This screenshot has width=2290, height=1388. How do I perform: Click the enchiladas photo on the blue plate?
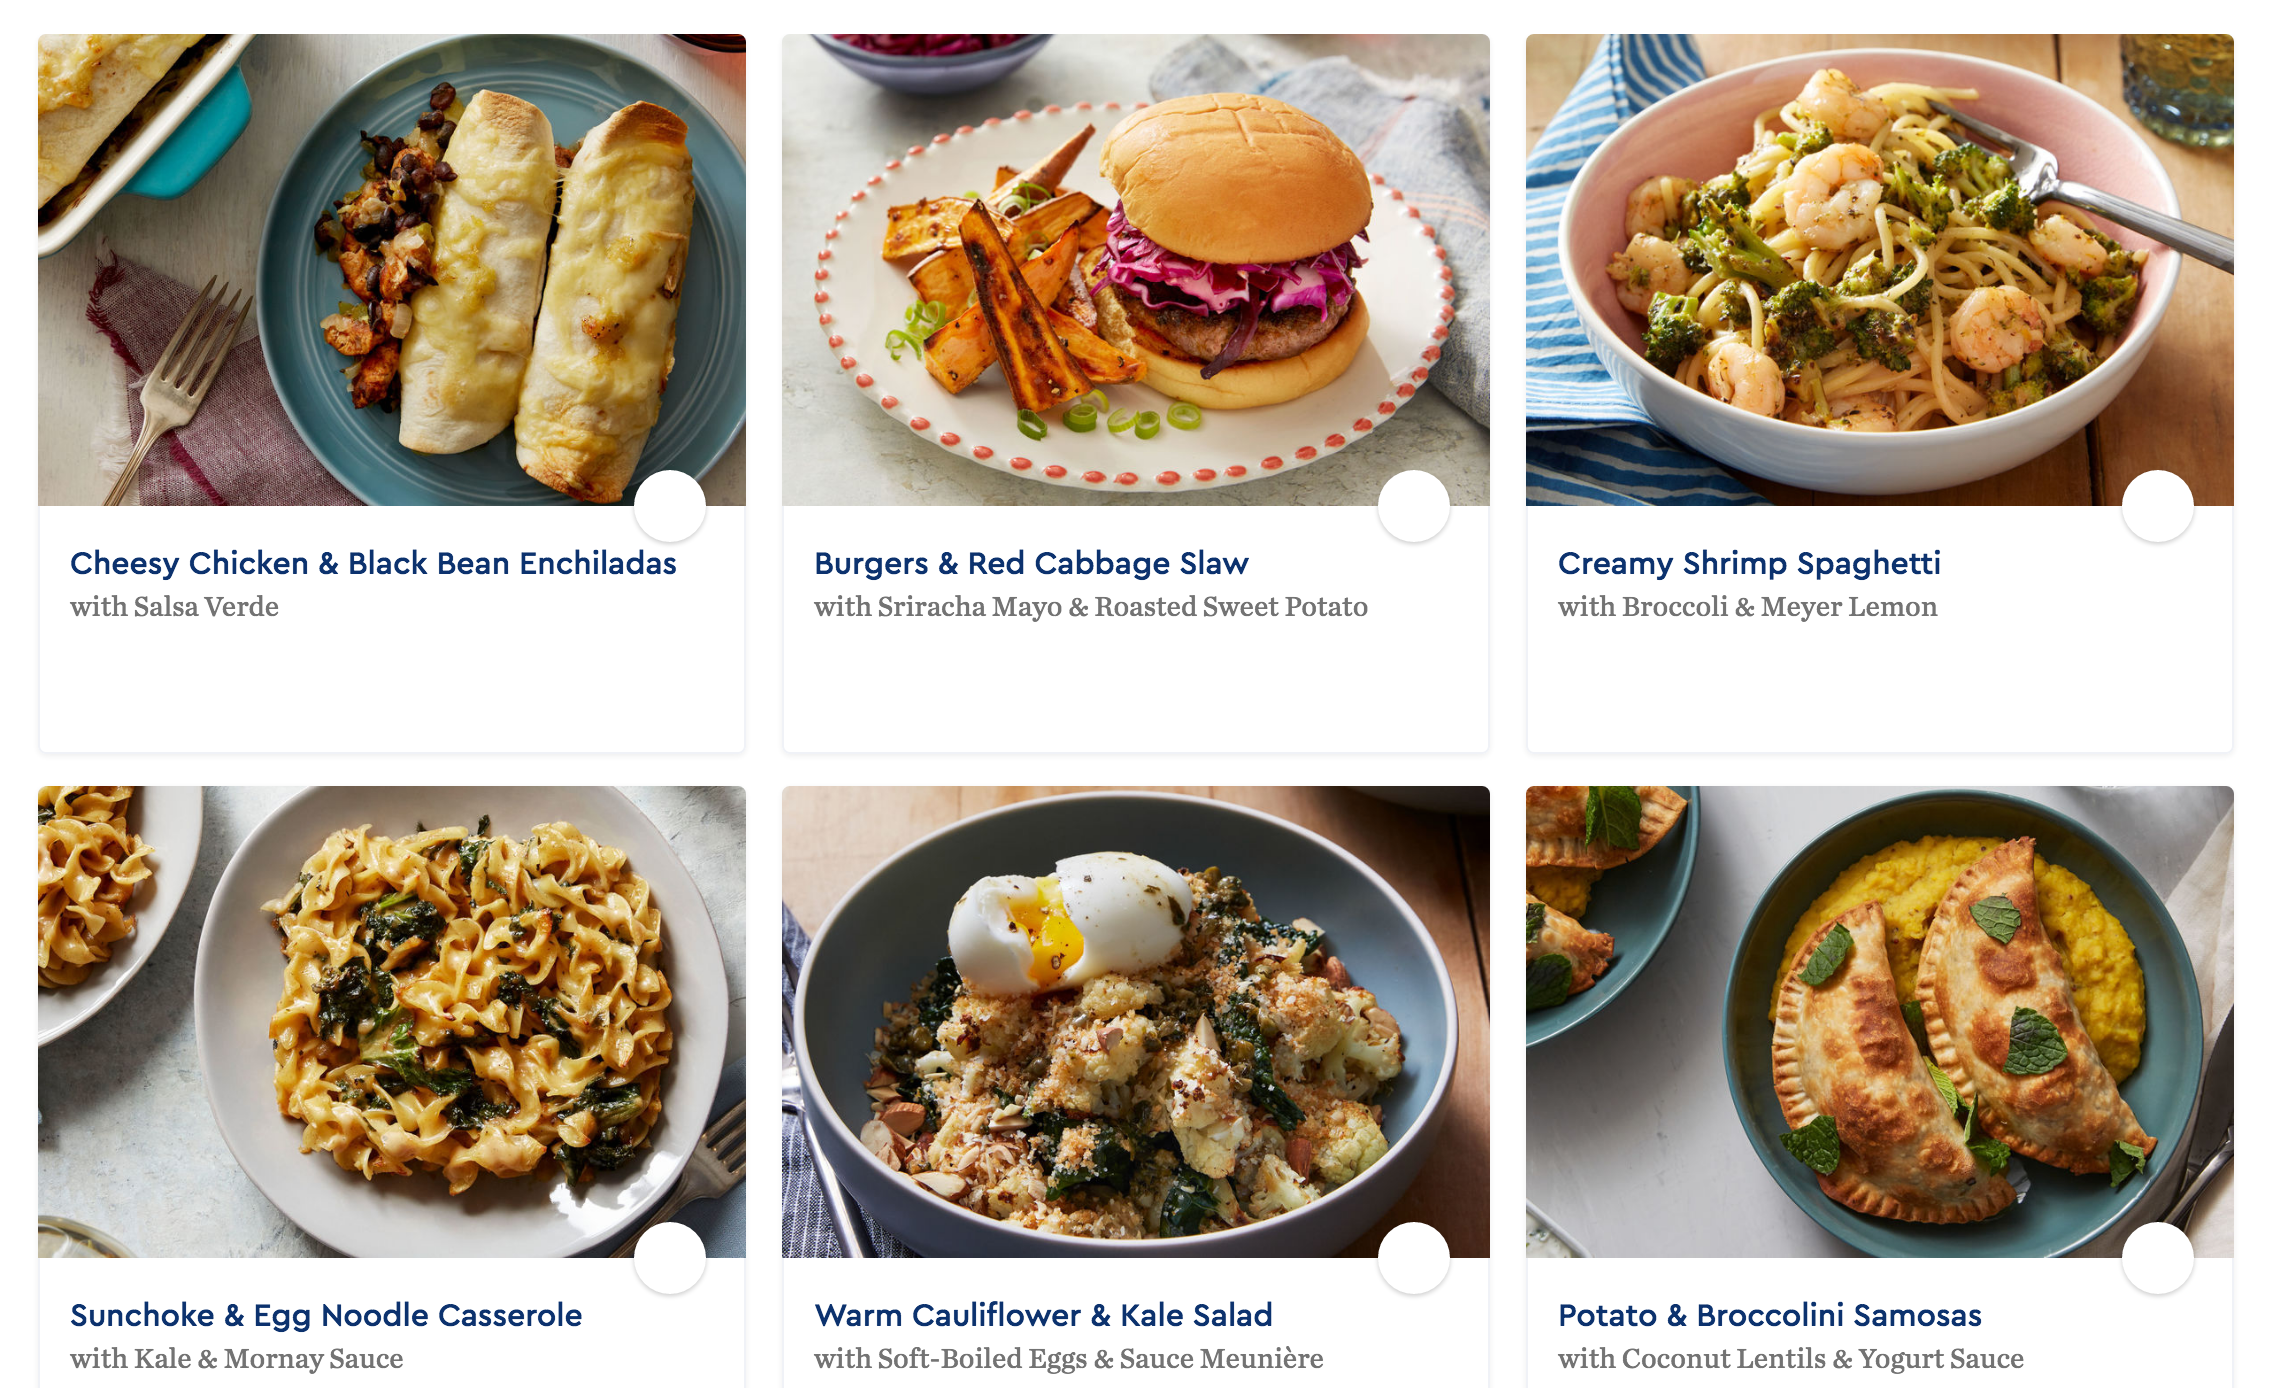[392, 270]
